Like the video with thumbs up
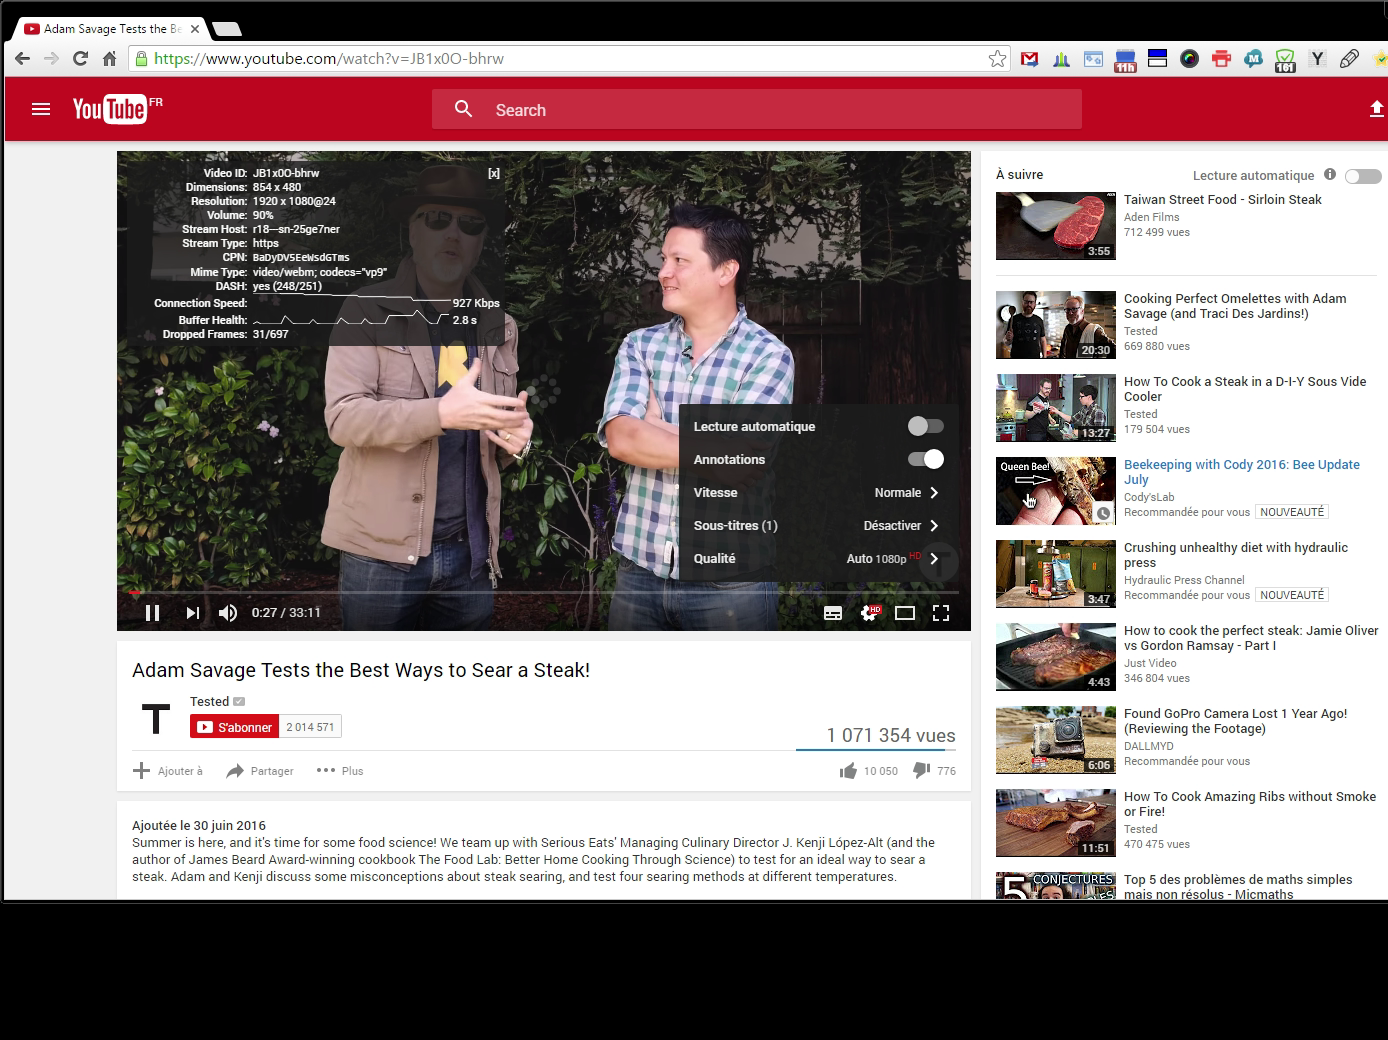Viewport: 1388px width, 1040px height. point(848,771)
